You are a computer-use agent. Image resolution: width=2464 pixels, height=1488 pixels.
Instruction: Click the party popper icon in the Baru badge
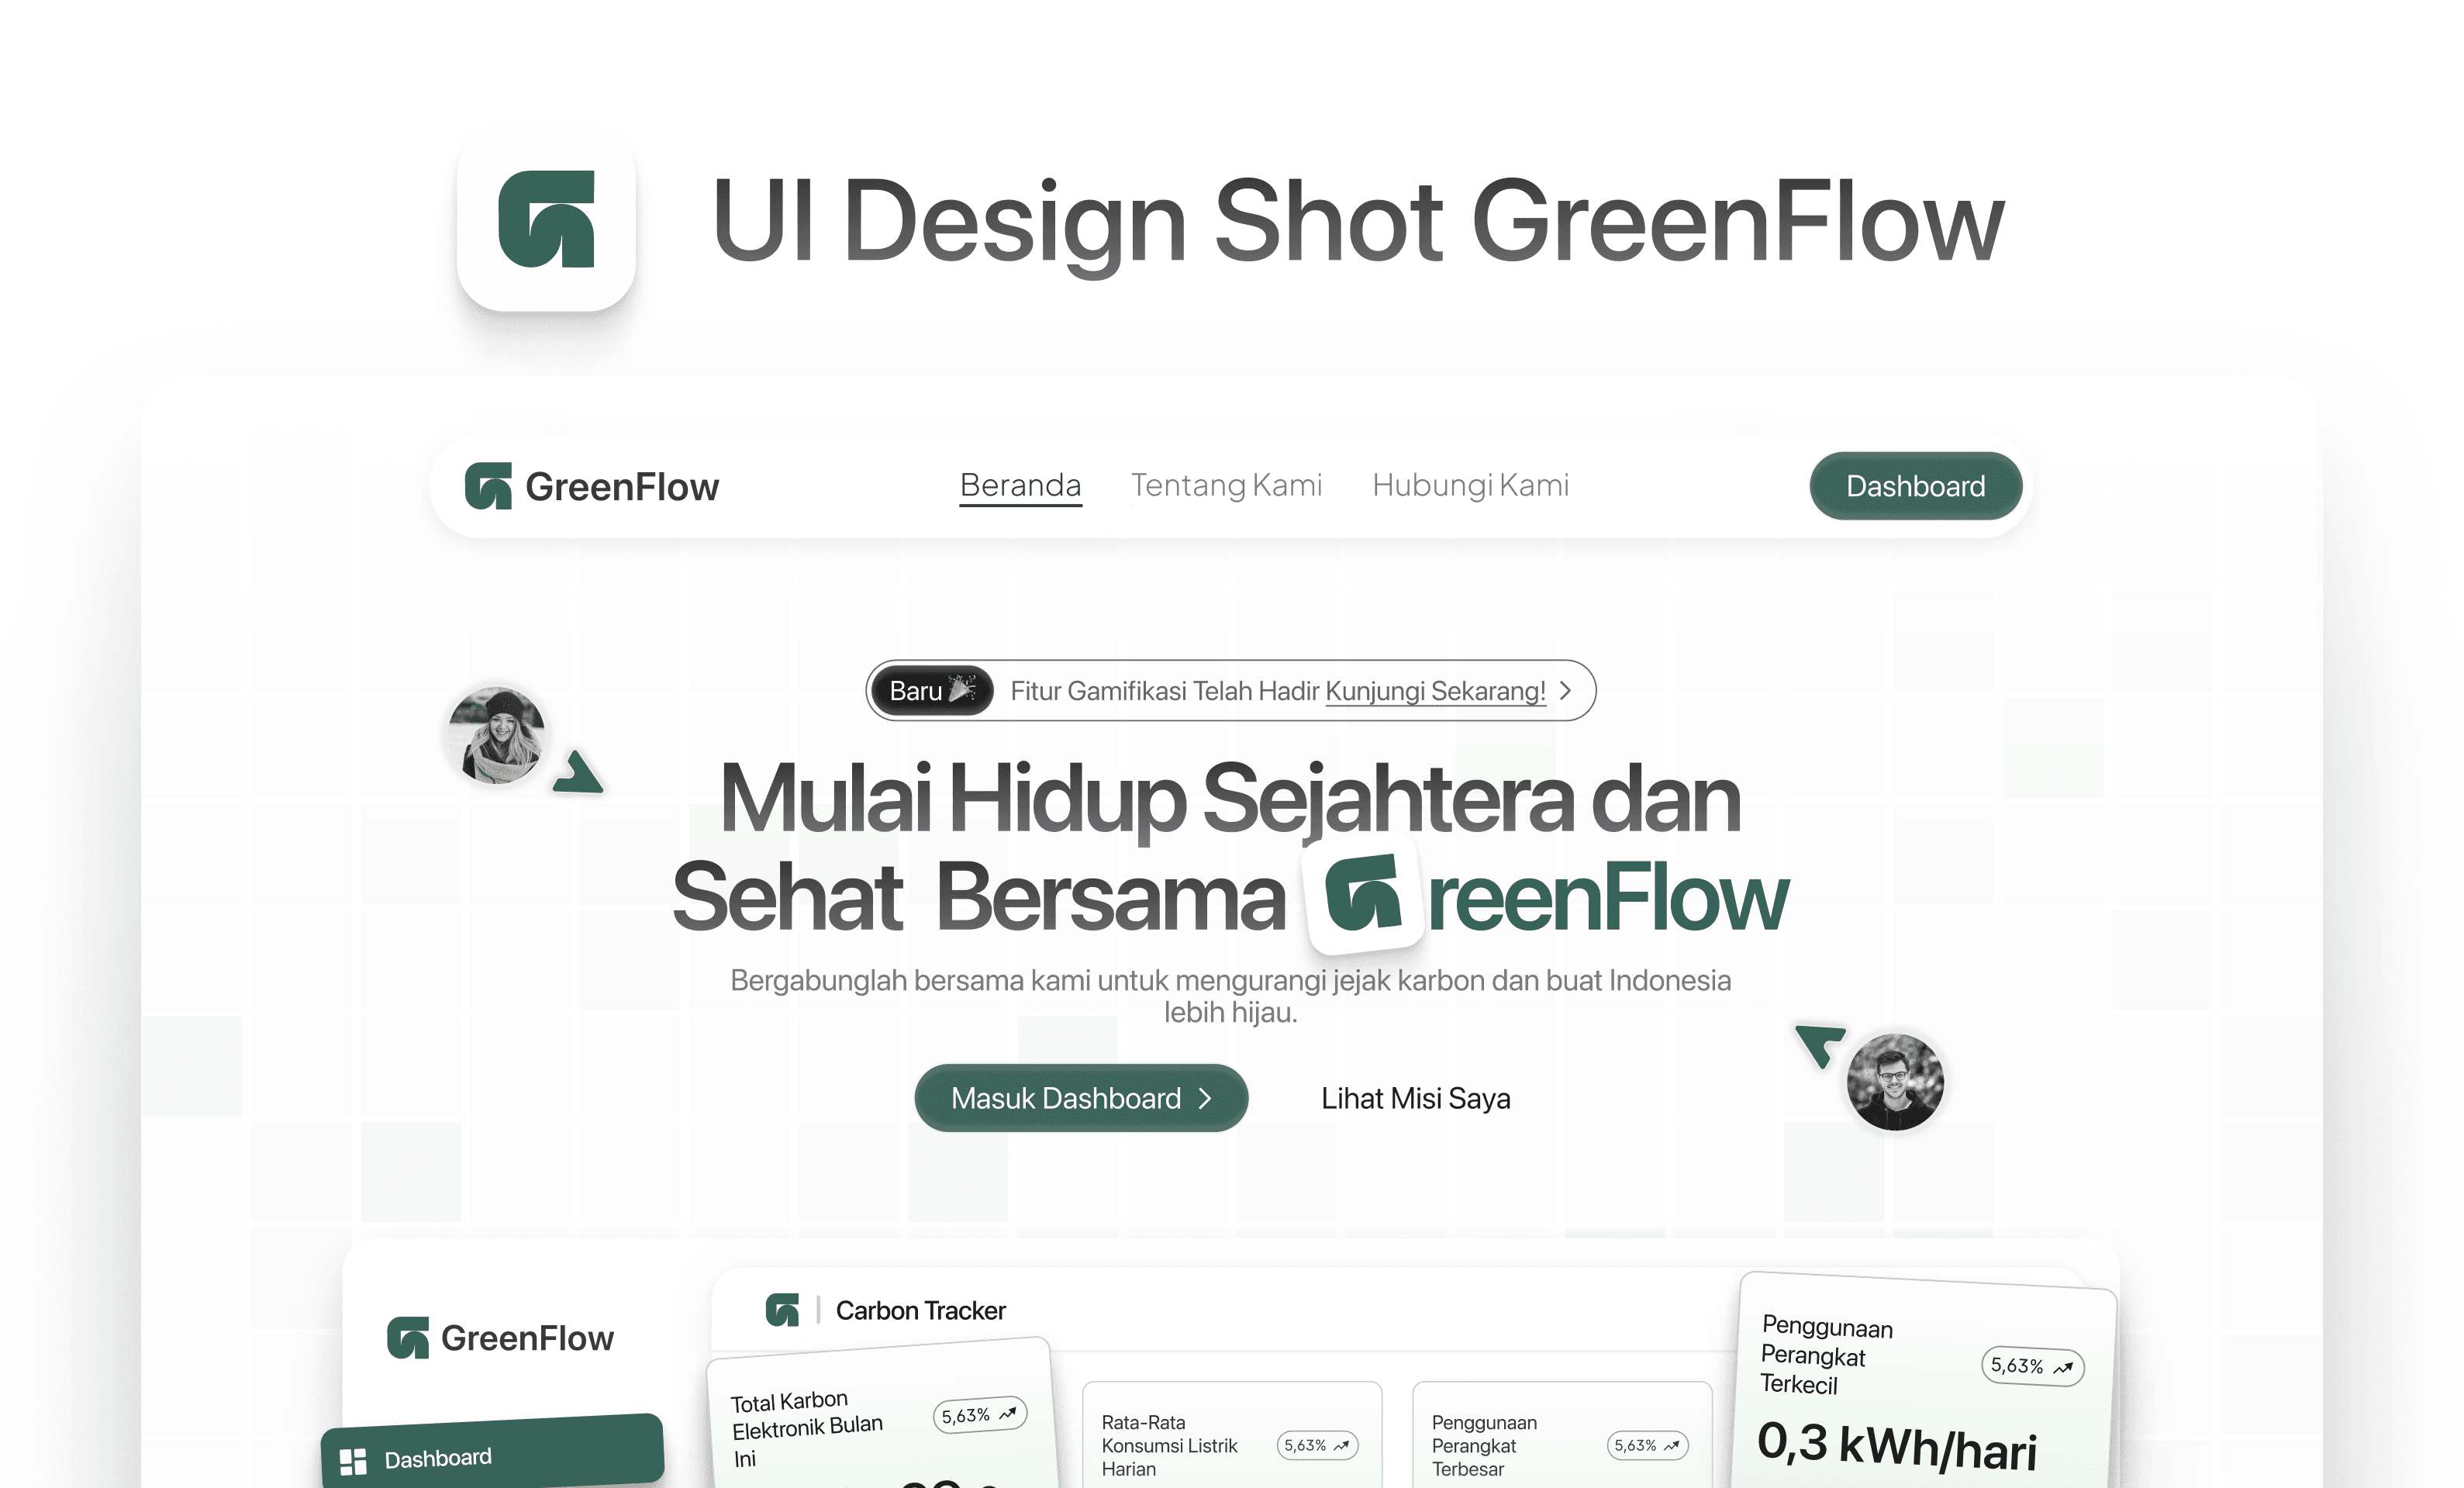coord(963,689)
